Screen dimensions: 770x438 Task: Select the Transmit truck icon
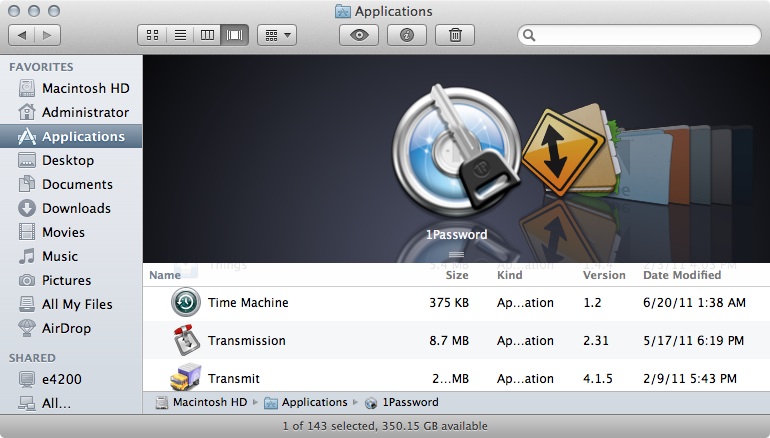pyautogui.click(x=186, y=378)
